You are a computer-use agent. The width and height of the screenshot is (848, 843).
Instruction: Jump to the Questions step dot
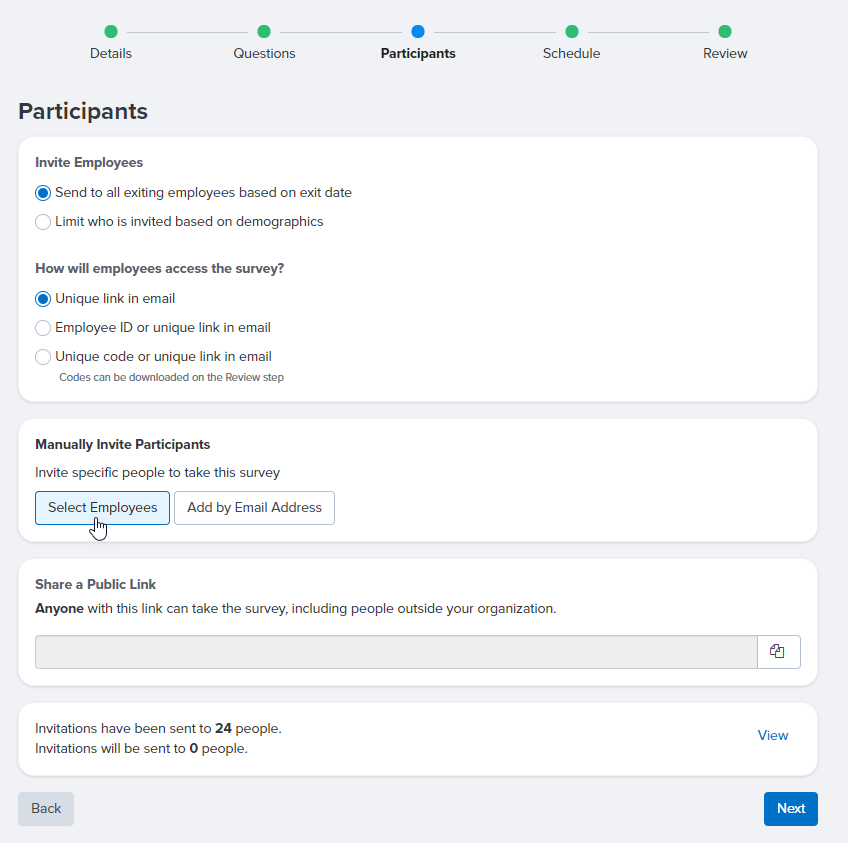264,32
